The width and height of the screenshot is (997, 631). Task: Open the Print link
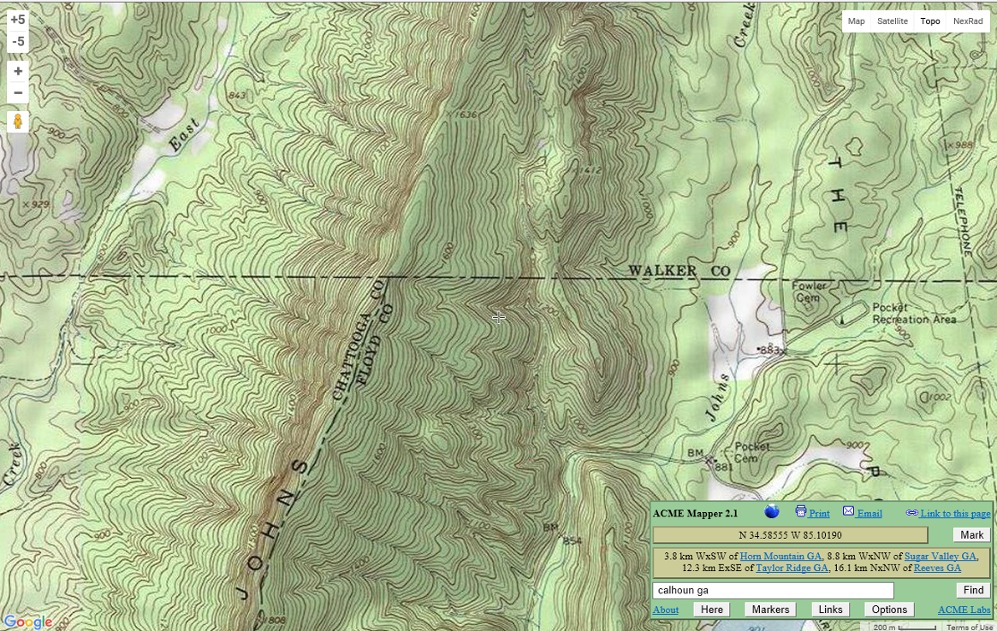pos(819,513)
